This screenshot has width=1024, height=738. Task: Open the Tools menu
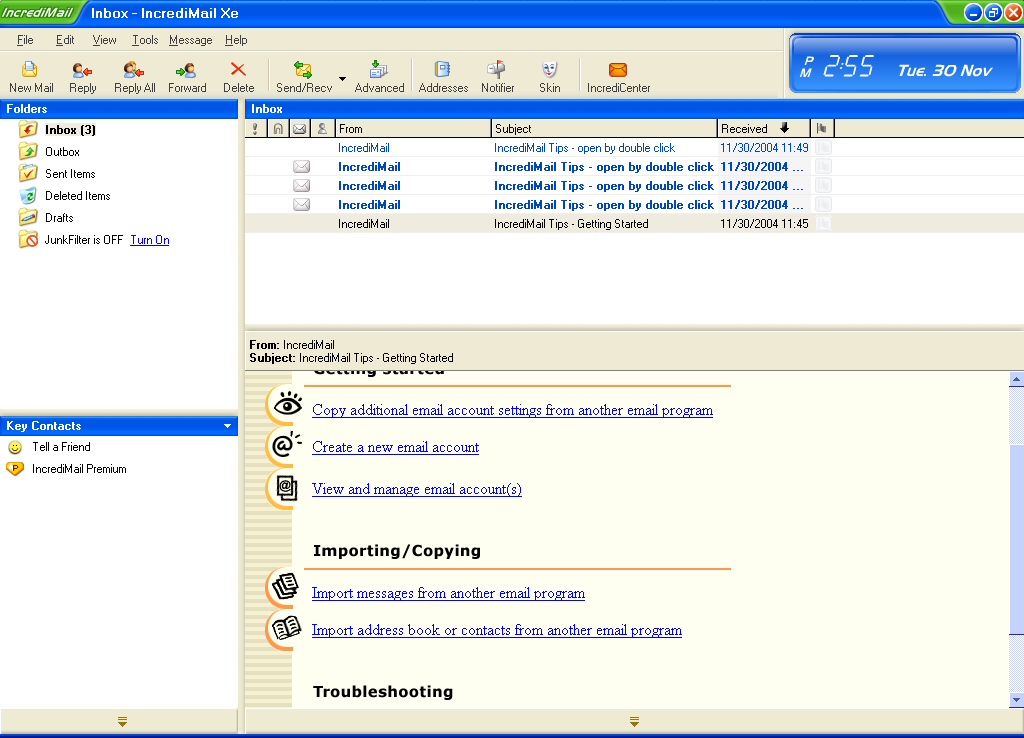click(x=145, y=40)
